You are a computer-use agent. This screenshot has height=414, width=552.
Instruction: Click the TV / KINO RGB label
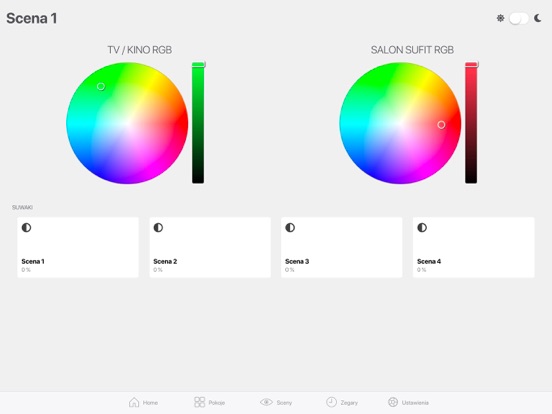(x=140, y=50)
